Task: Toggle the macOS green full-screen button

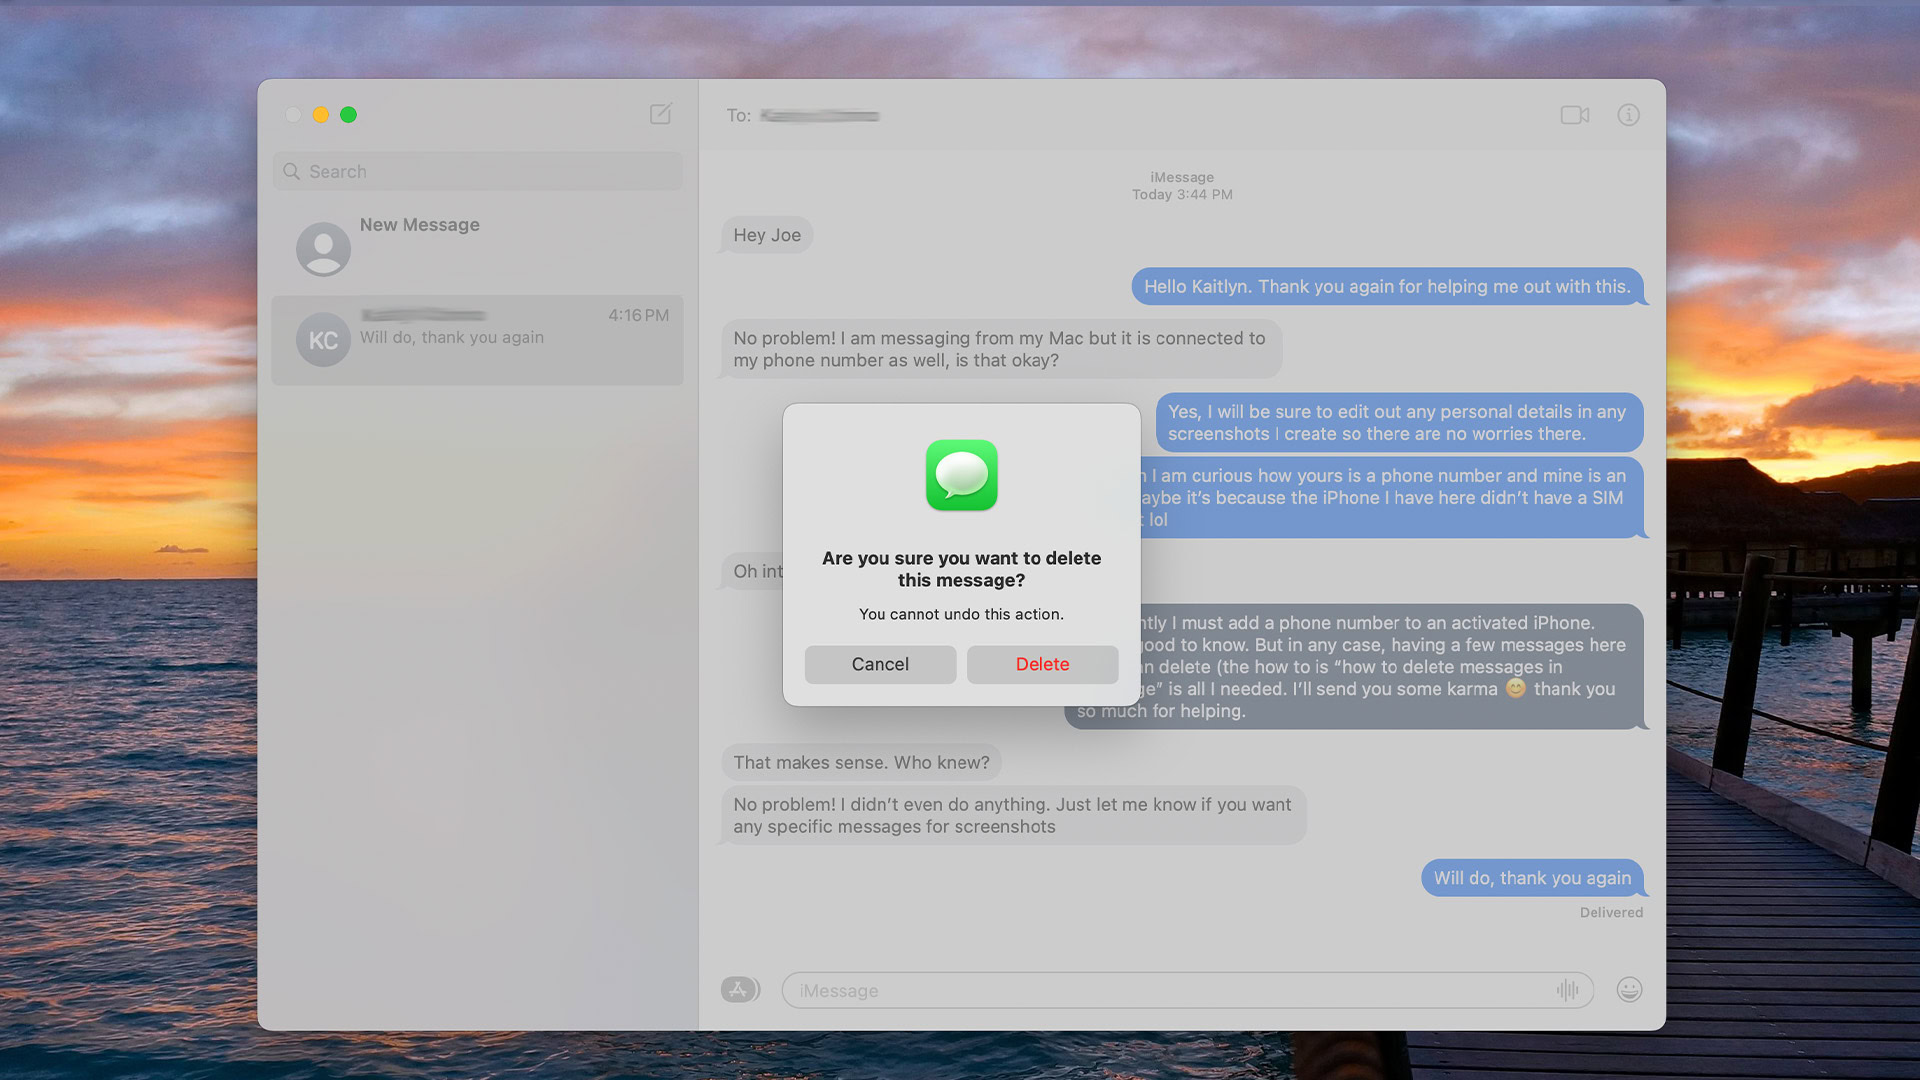Action: click(x=348, y=115)
